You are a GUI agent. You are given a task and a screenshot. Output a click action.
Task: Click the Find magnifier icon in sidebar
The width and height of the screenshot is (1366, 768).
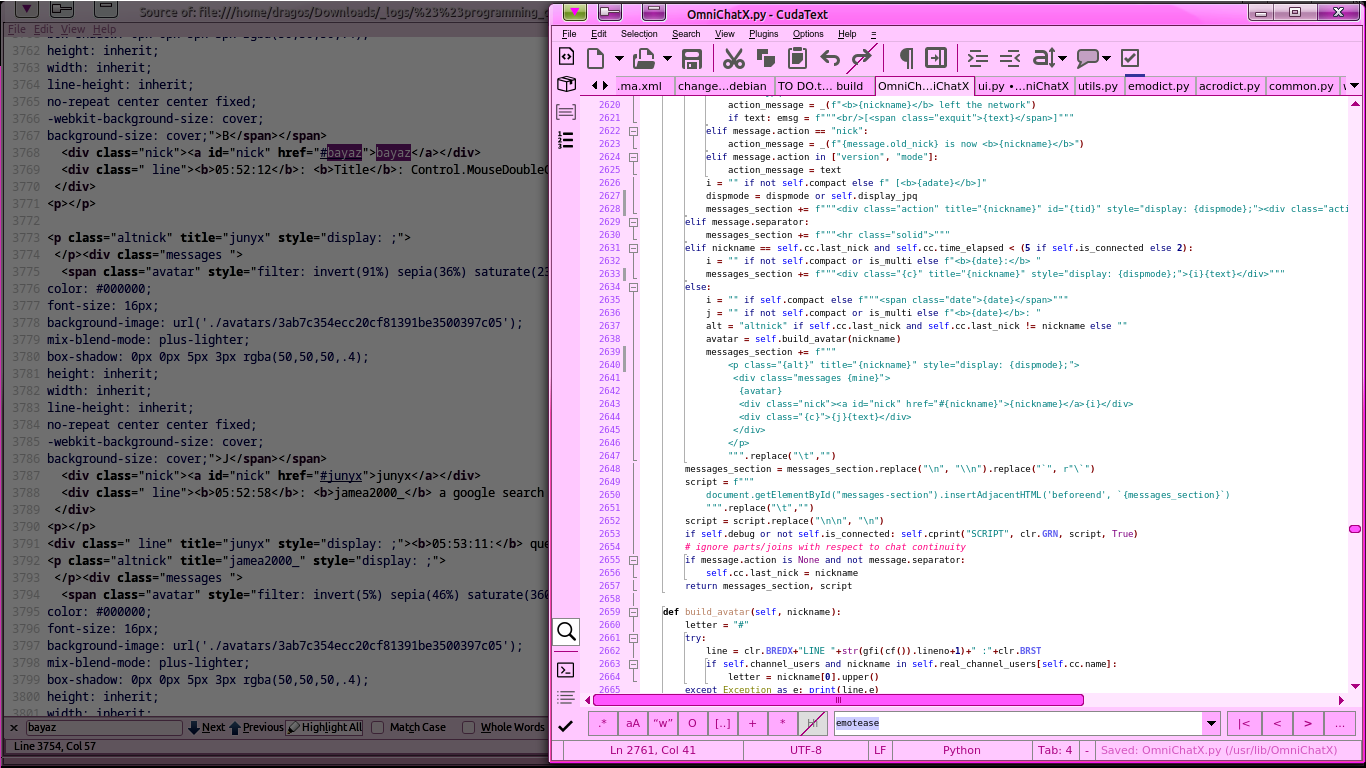566,631
